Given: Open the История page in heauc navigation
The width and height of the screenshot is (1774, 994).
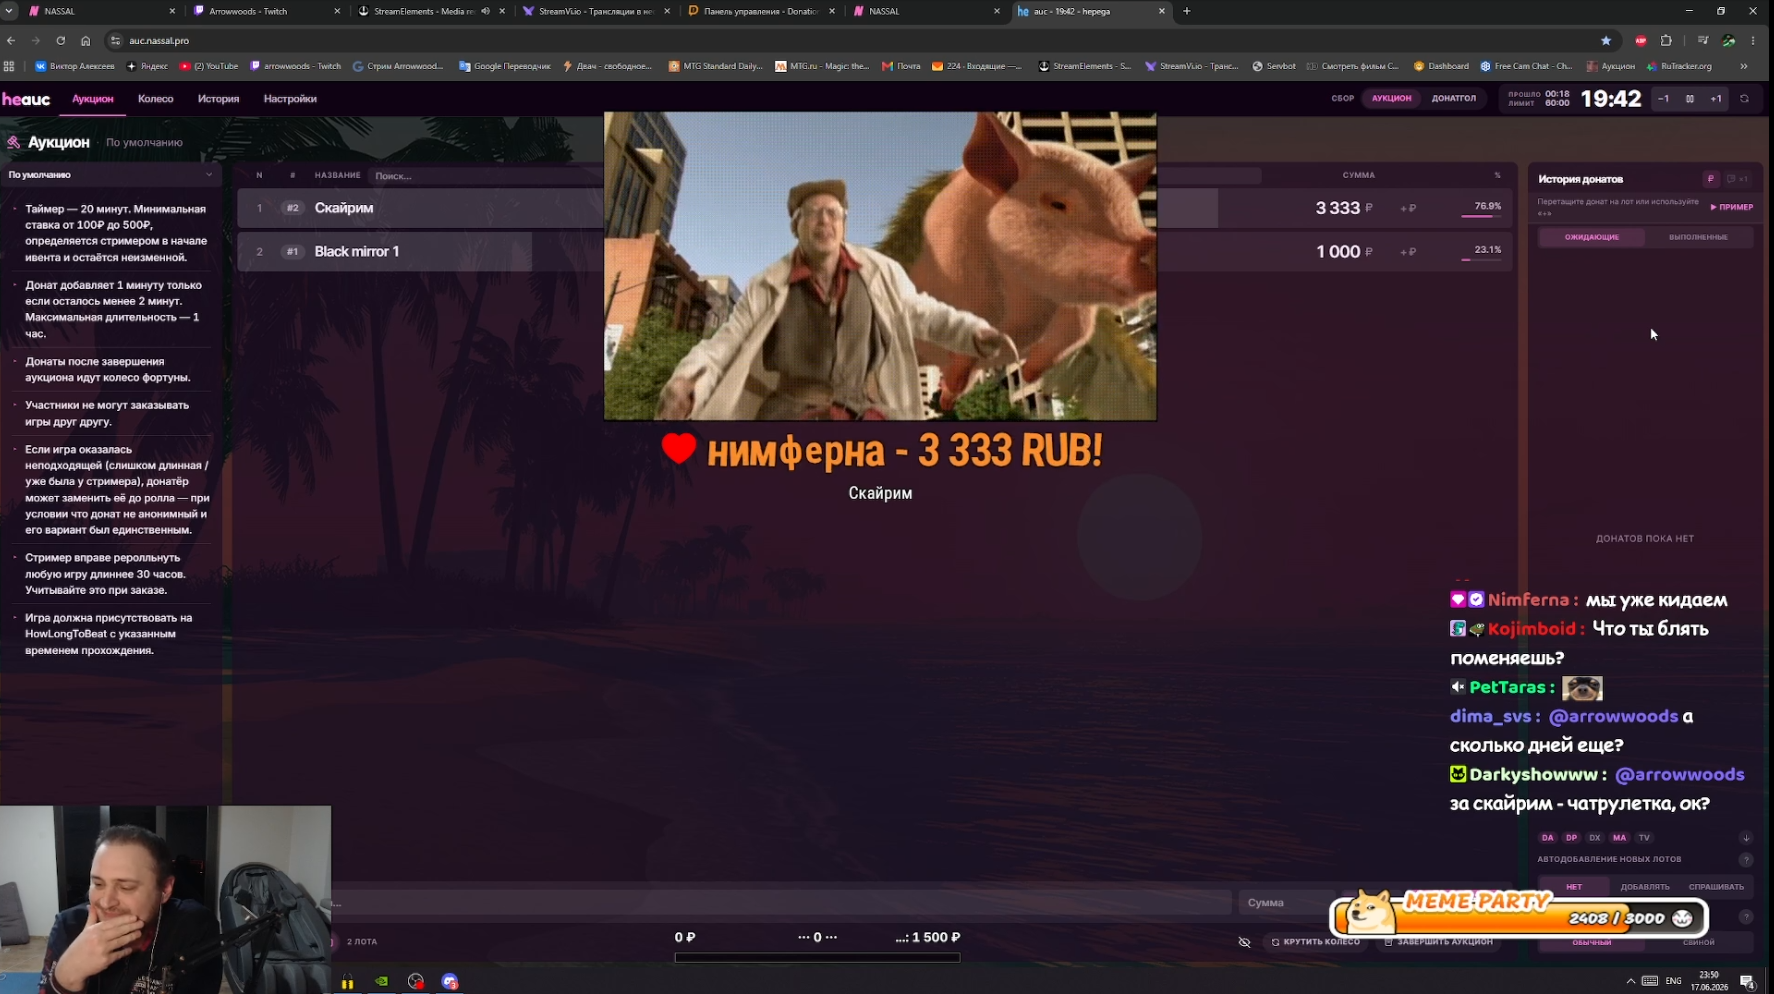Looking at the screenshot, I should (218, 99).
